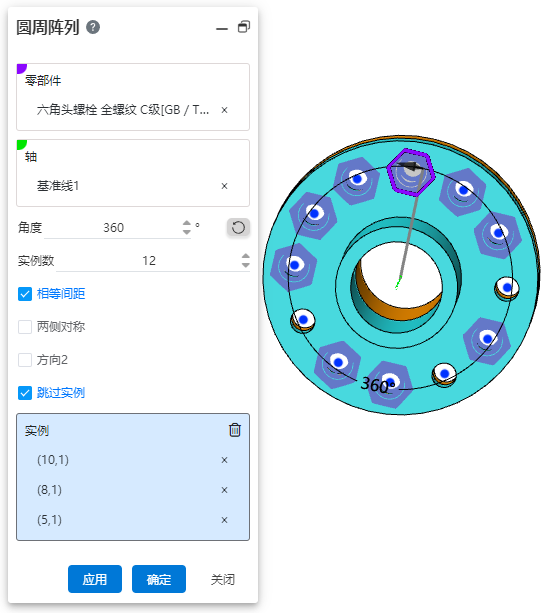Clear the 基准线1 axis selection
Image resolution: width=545 pixels, height=613 pixels.
tap(224, 186)
